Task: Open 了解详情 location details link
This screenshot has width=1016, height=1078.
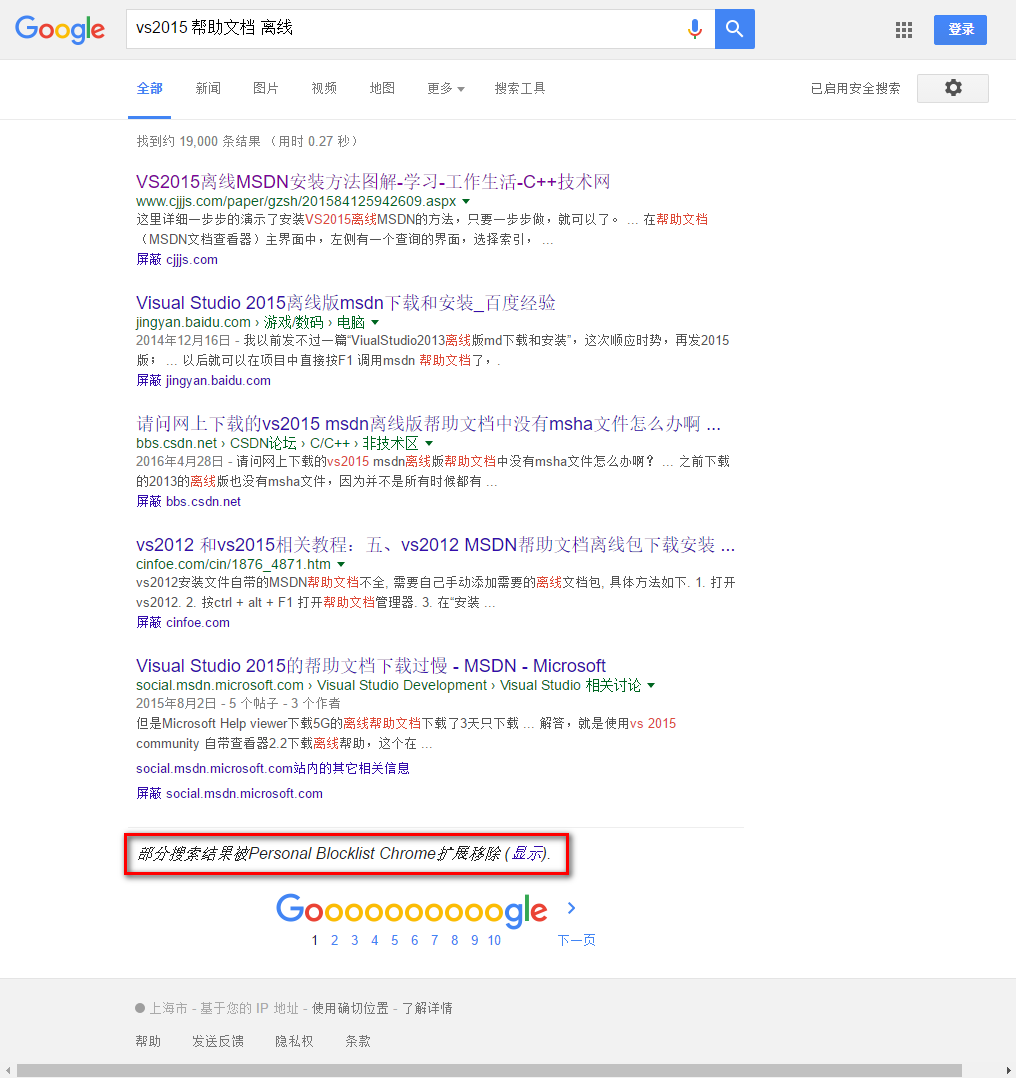Action: pyautogui.click(x=427, y=1009)
